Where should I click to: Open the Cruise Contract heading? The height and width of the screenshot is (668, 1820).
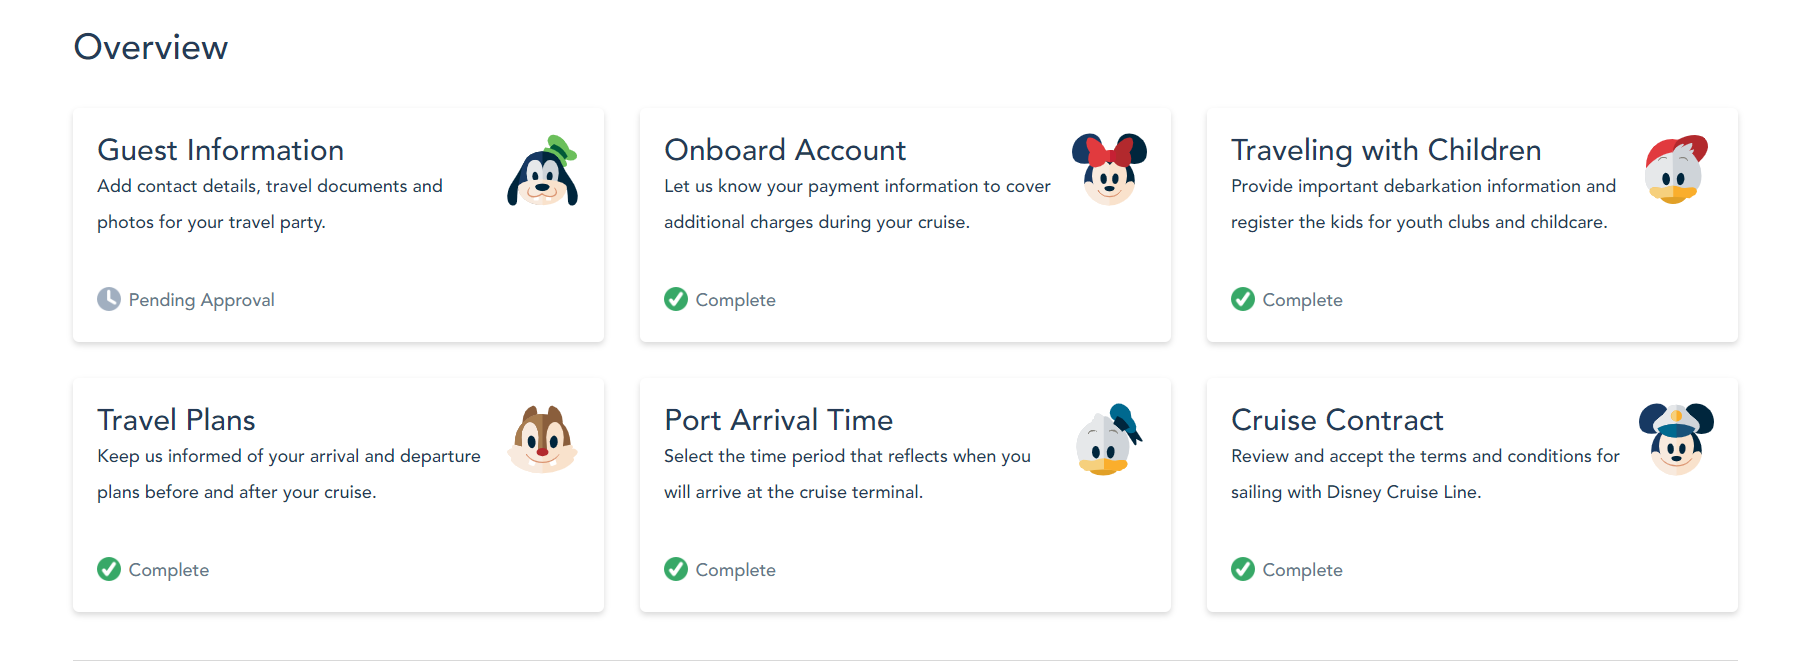[x=1337, y=420]
